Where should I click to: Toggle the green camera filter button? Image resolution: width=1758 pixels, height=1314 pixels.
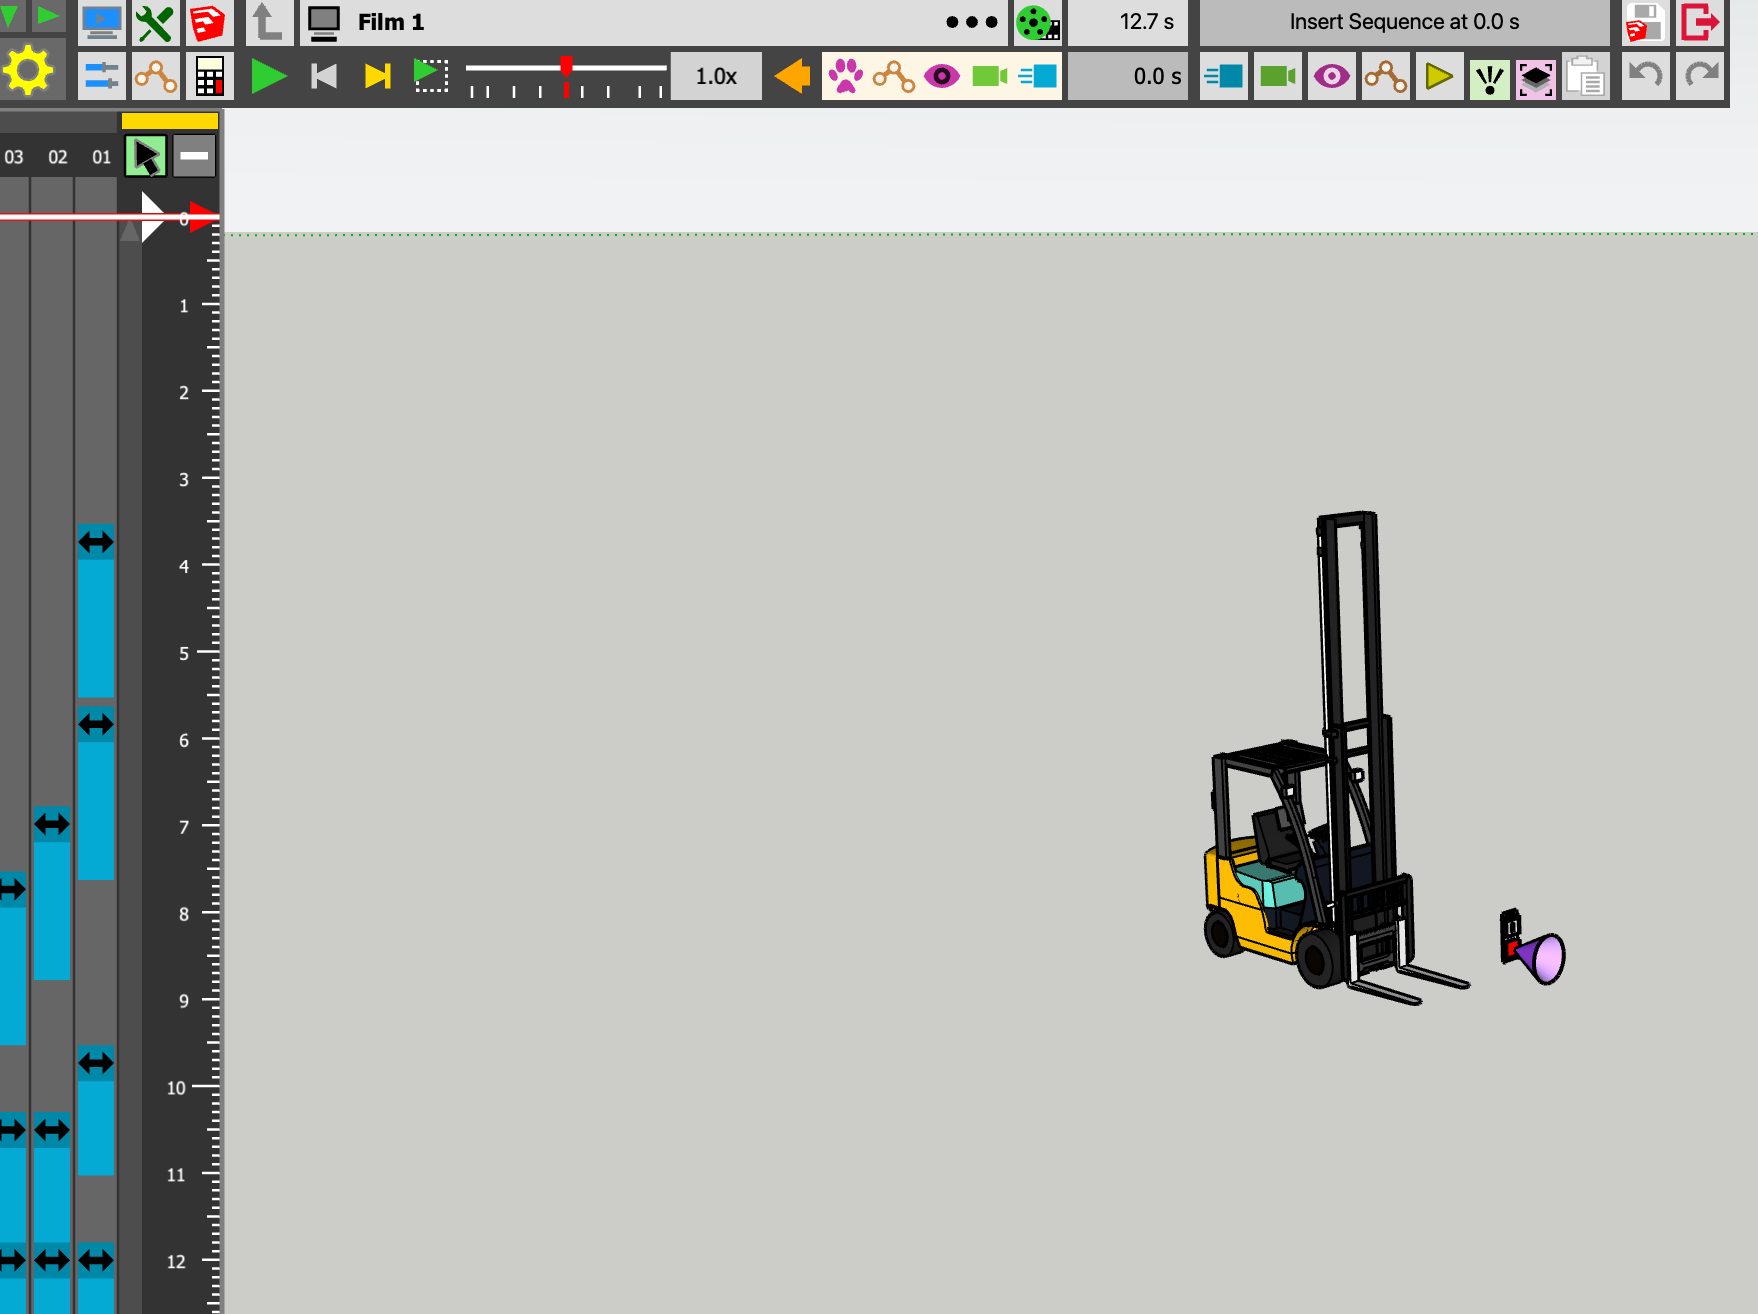pyautogui.click(x=989, y=76)
